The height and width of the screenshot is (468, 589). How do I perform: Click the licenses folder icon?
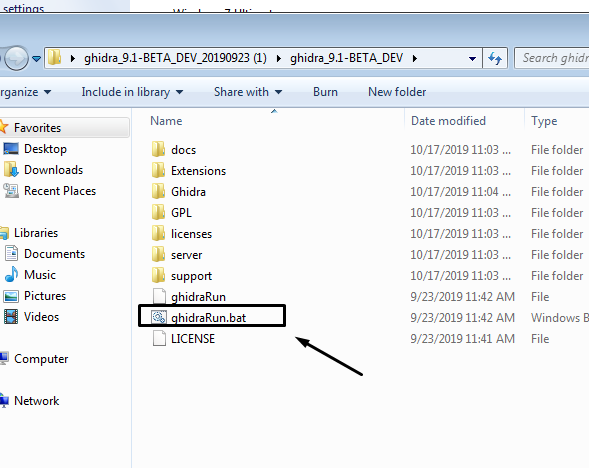[x=158, y=233]
